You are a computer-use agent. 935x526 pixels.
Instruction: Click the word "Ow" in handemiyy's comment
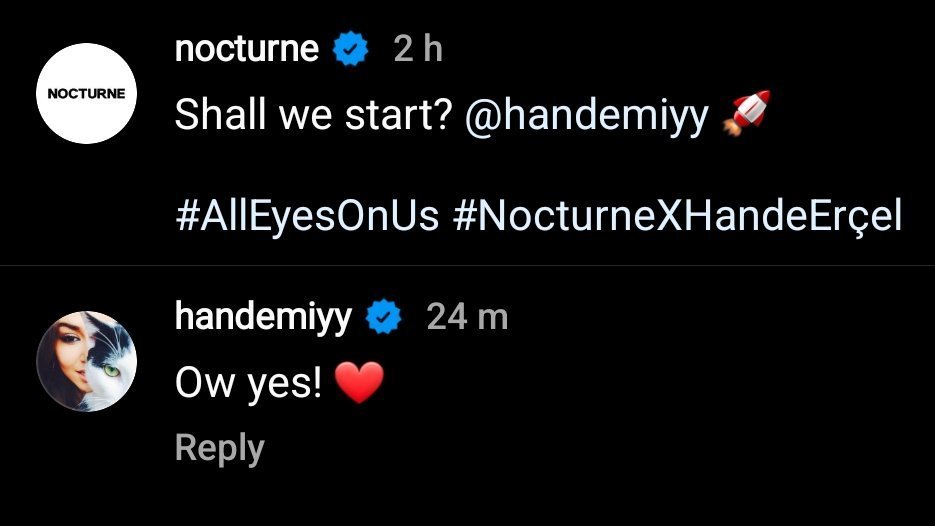(200, 384)
